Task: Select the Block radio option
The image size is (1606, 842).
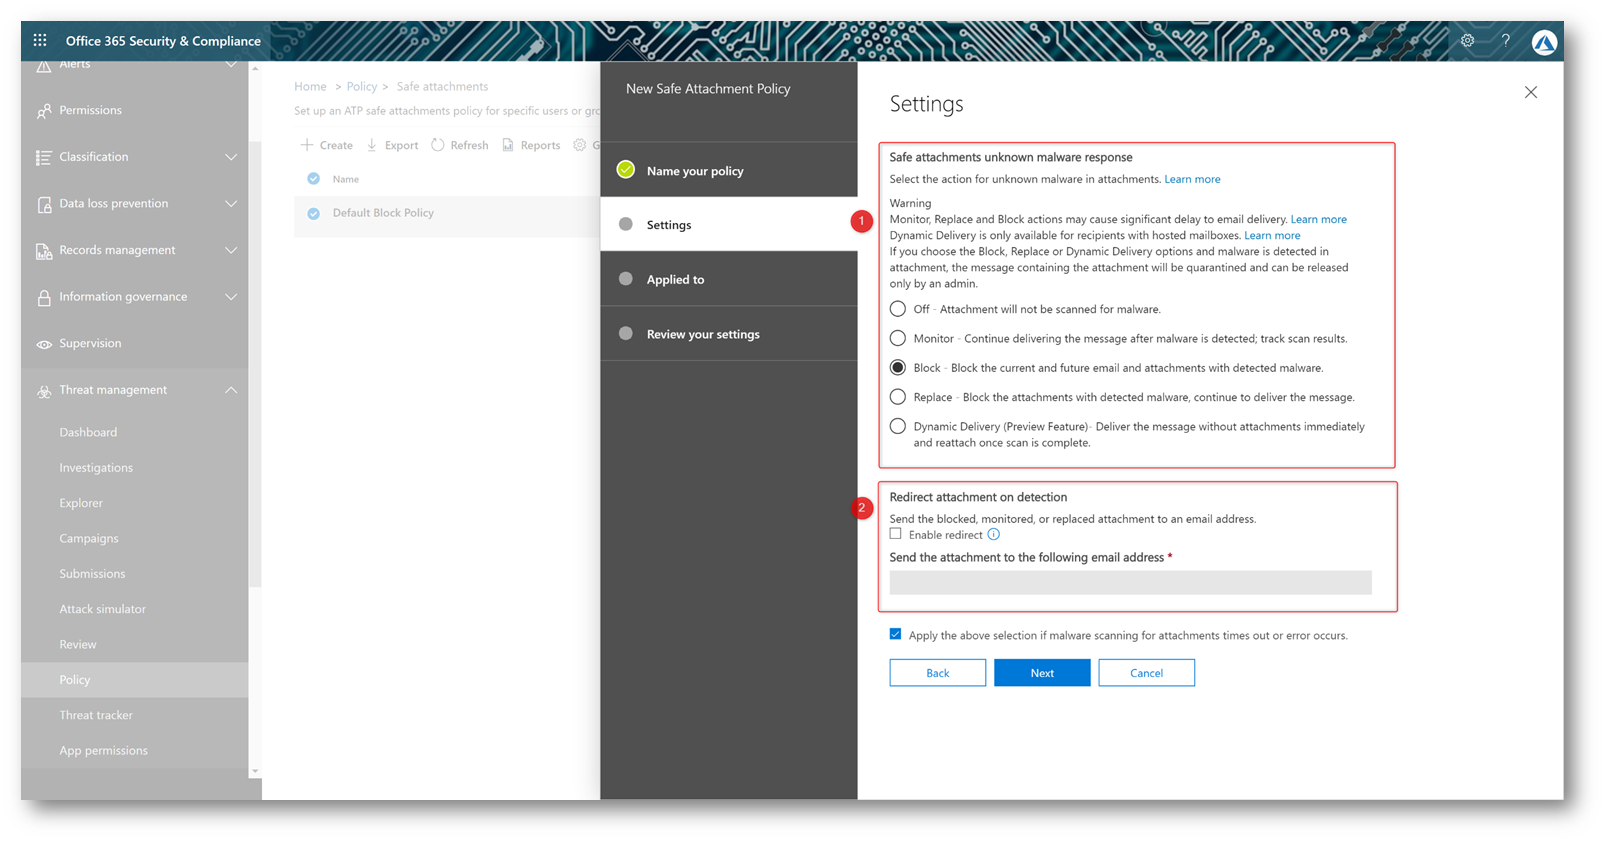Action: [x=898, y=368]
